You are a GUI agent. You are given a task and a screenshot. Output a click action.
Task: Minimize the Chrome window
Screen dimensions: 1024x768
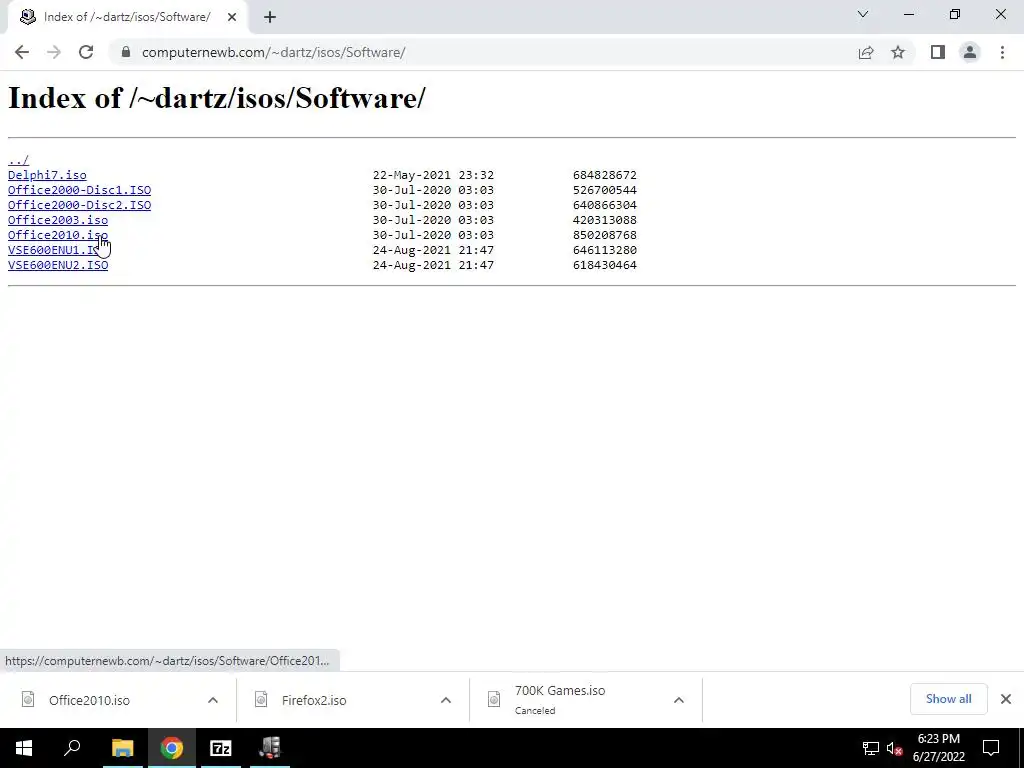909,14
